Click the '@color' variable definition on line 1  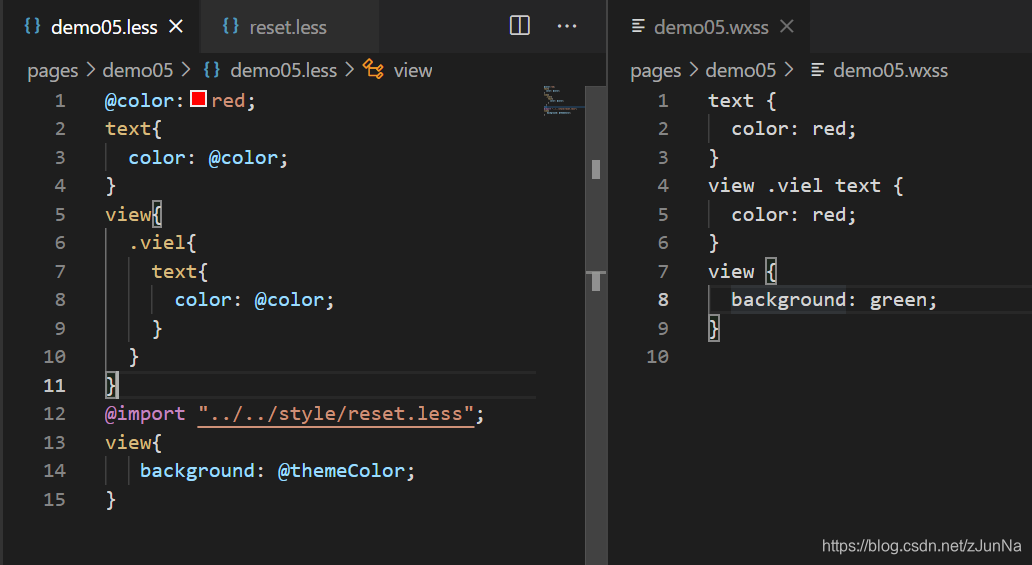139,101
